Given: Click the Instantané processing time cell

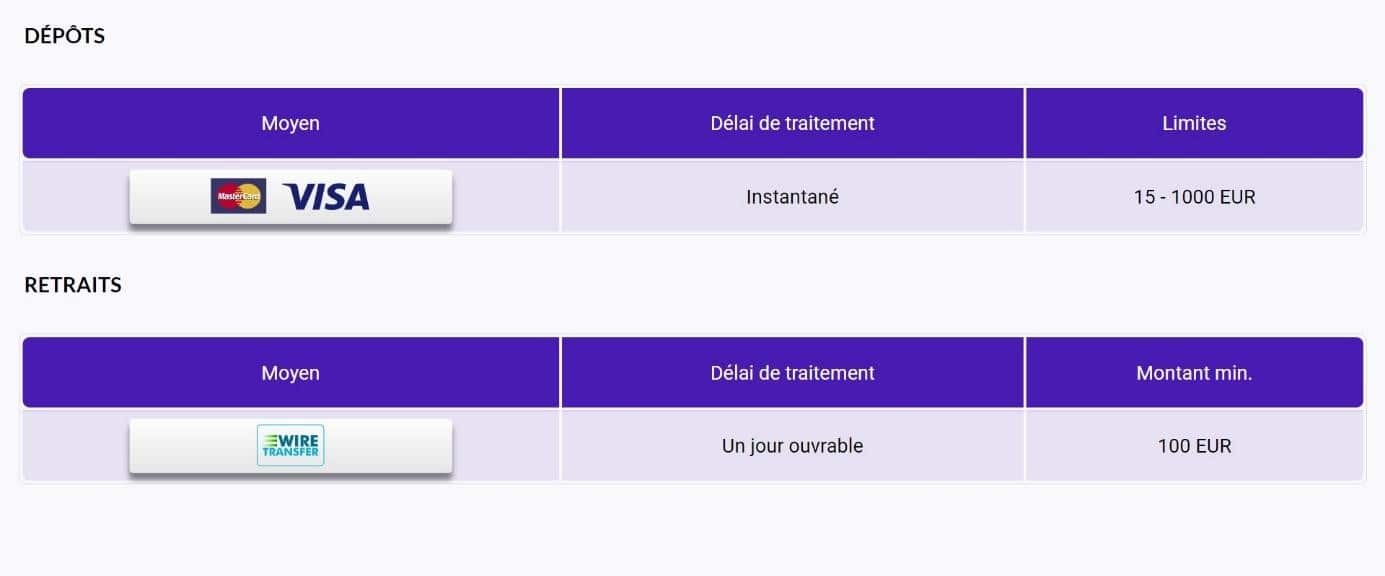Looking at the screenshot, I should (x=793, y=197).
